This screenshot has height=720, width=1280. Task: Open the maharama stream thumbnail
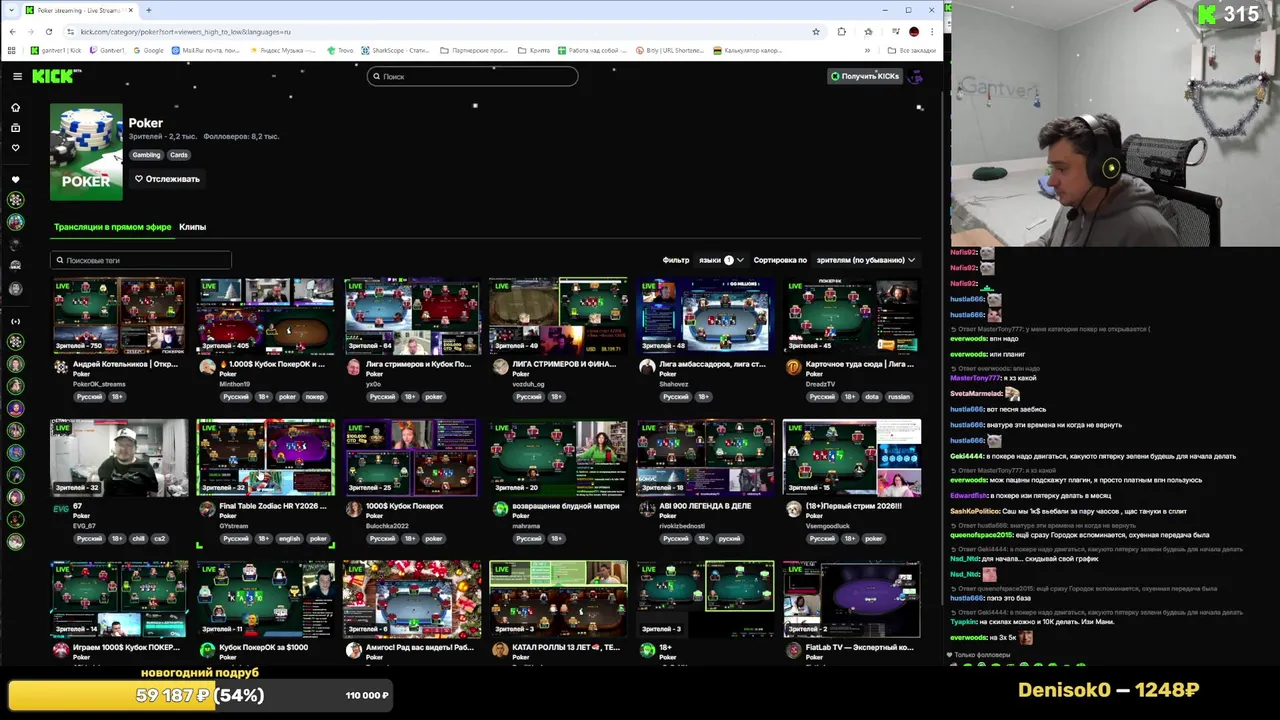[x=558, y=458]
